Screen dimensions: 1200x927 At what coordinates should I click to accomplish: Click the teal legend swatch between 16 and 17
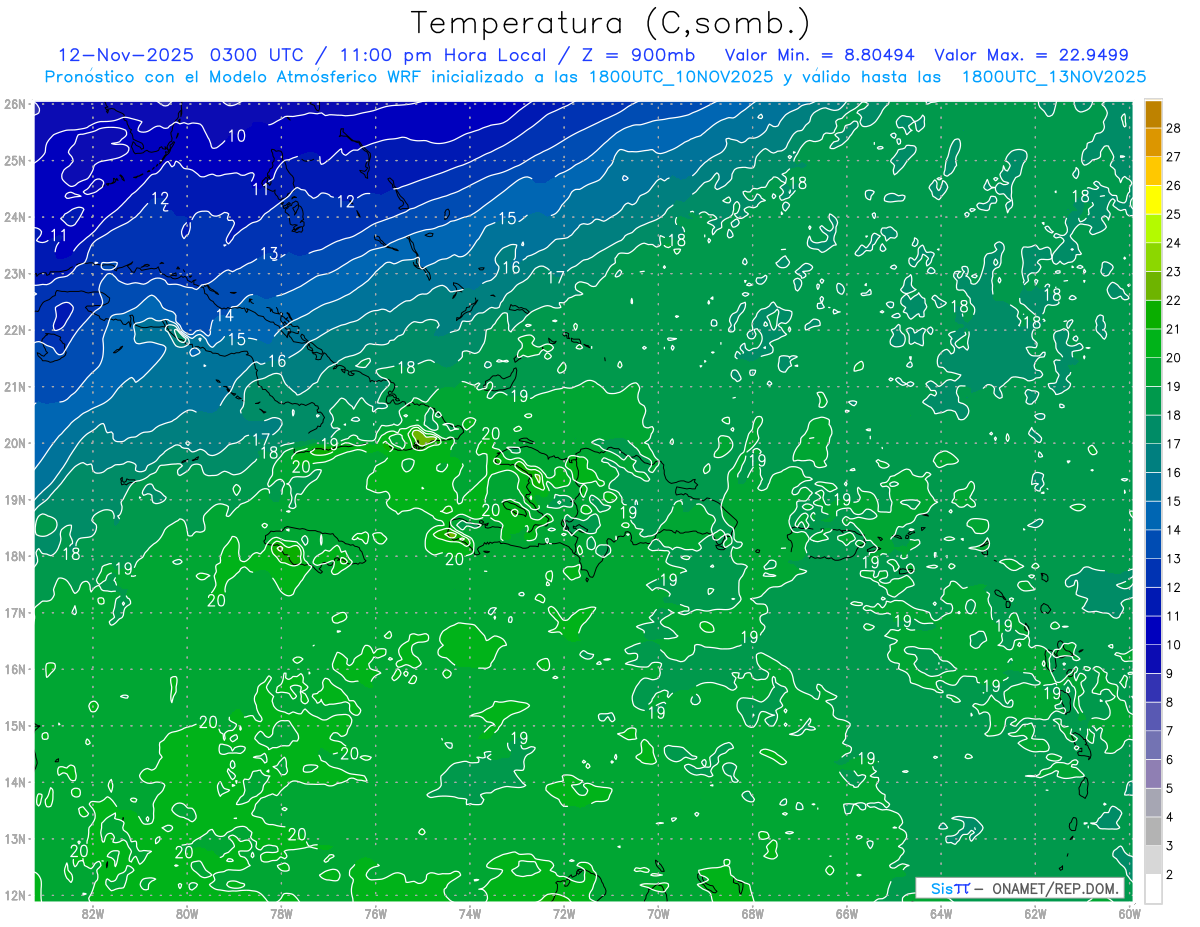point(1153,459)
